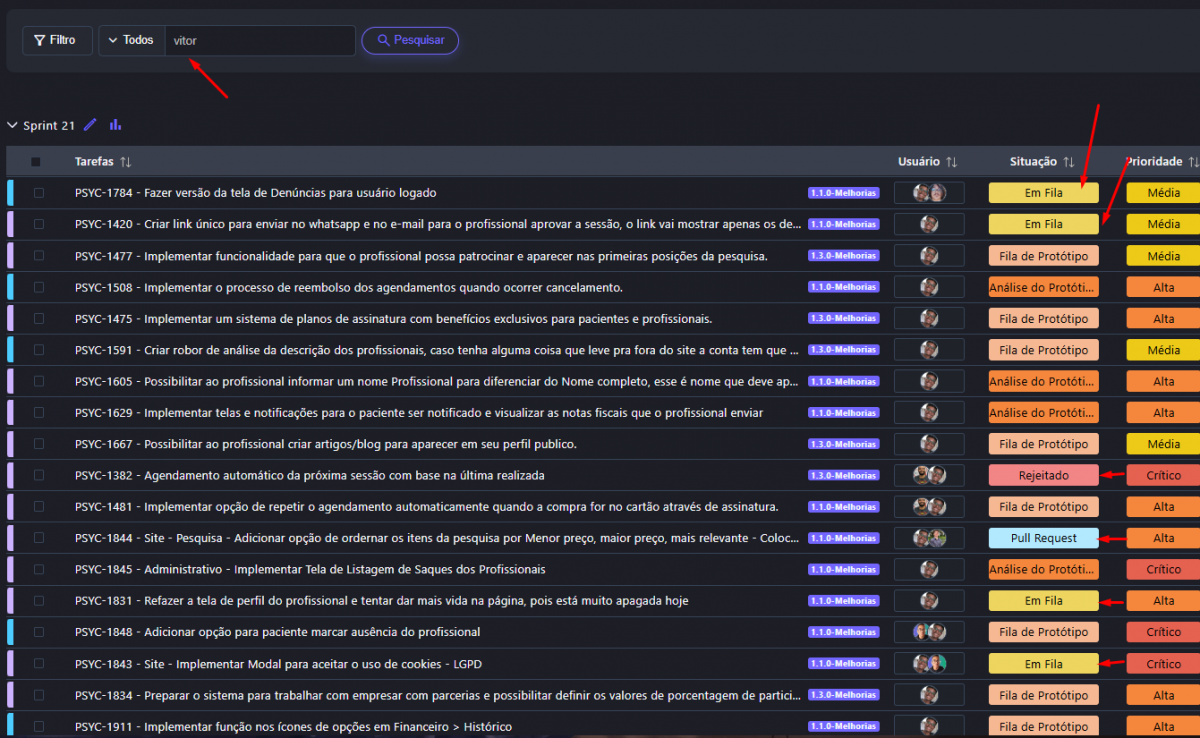1200x738 pixels.
Task: Open the Rejeitado status dropdown on PSYC-1382
Action: pos(1043,476)
